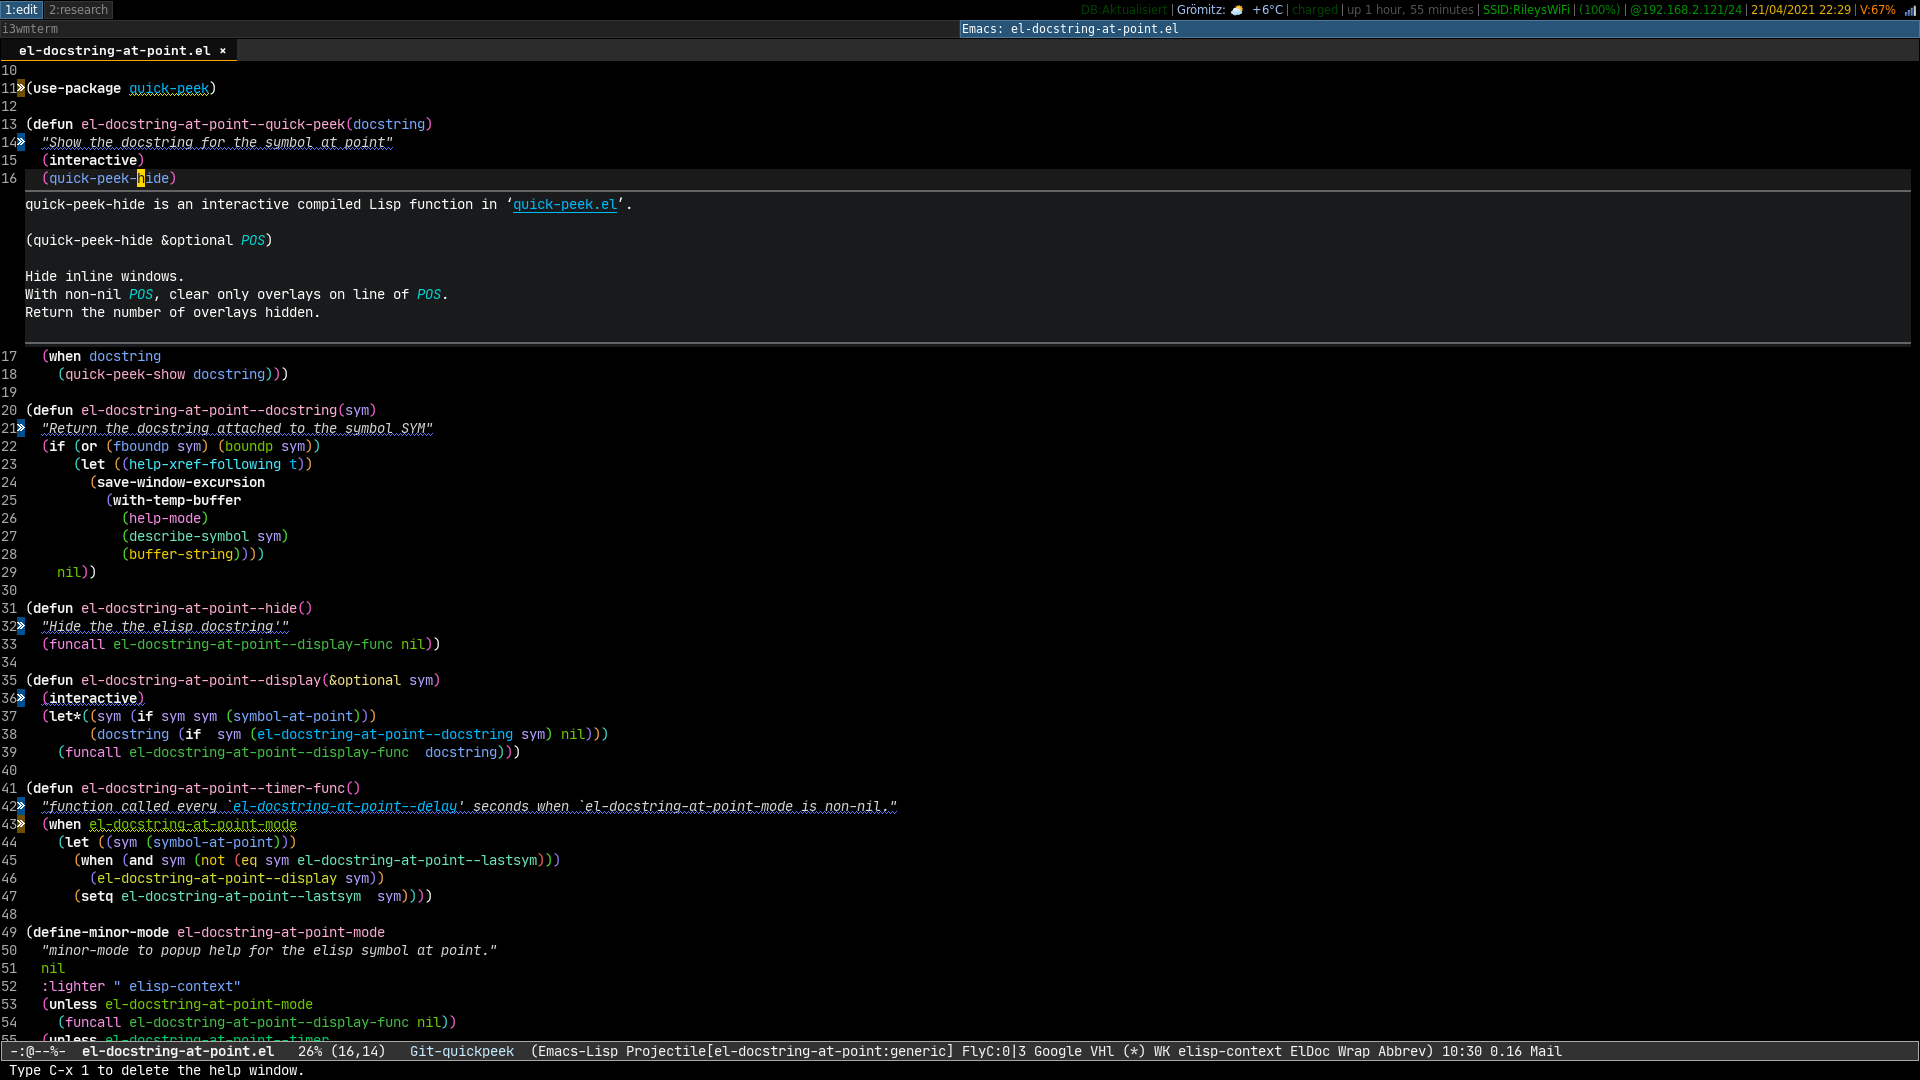The height and width of the screenshot is (1080, 1920).
Task: Click the Git-quickpeek branch in mode line
Action: [x=461, y=1052]
